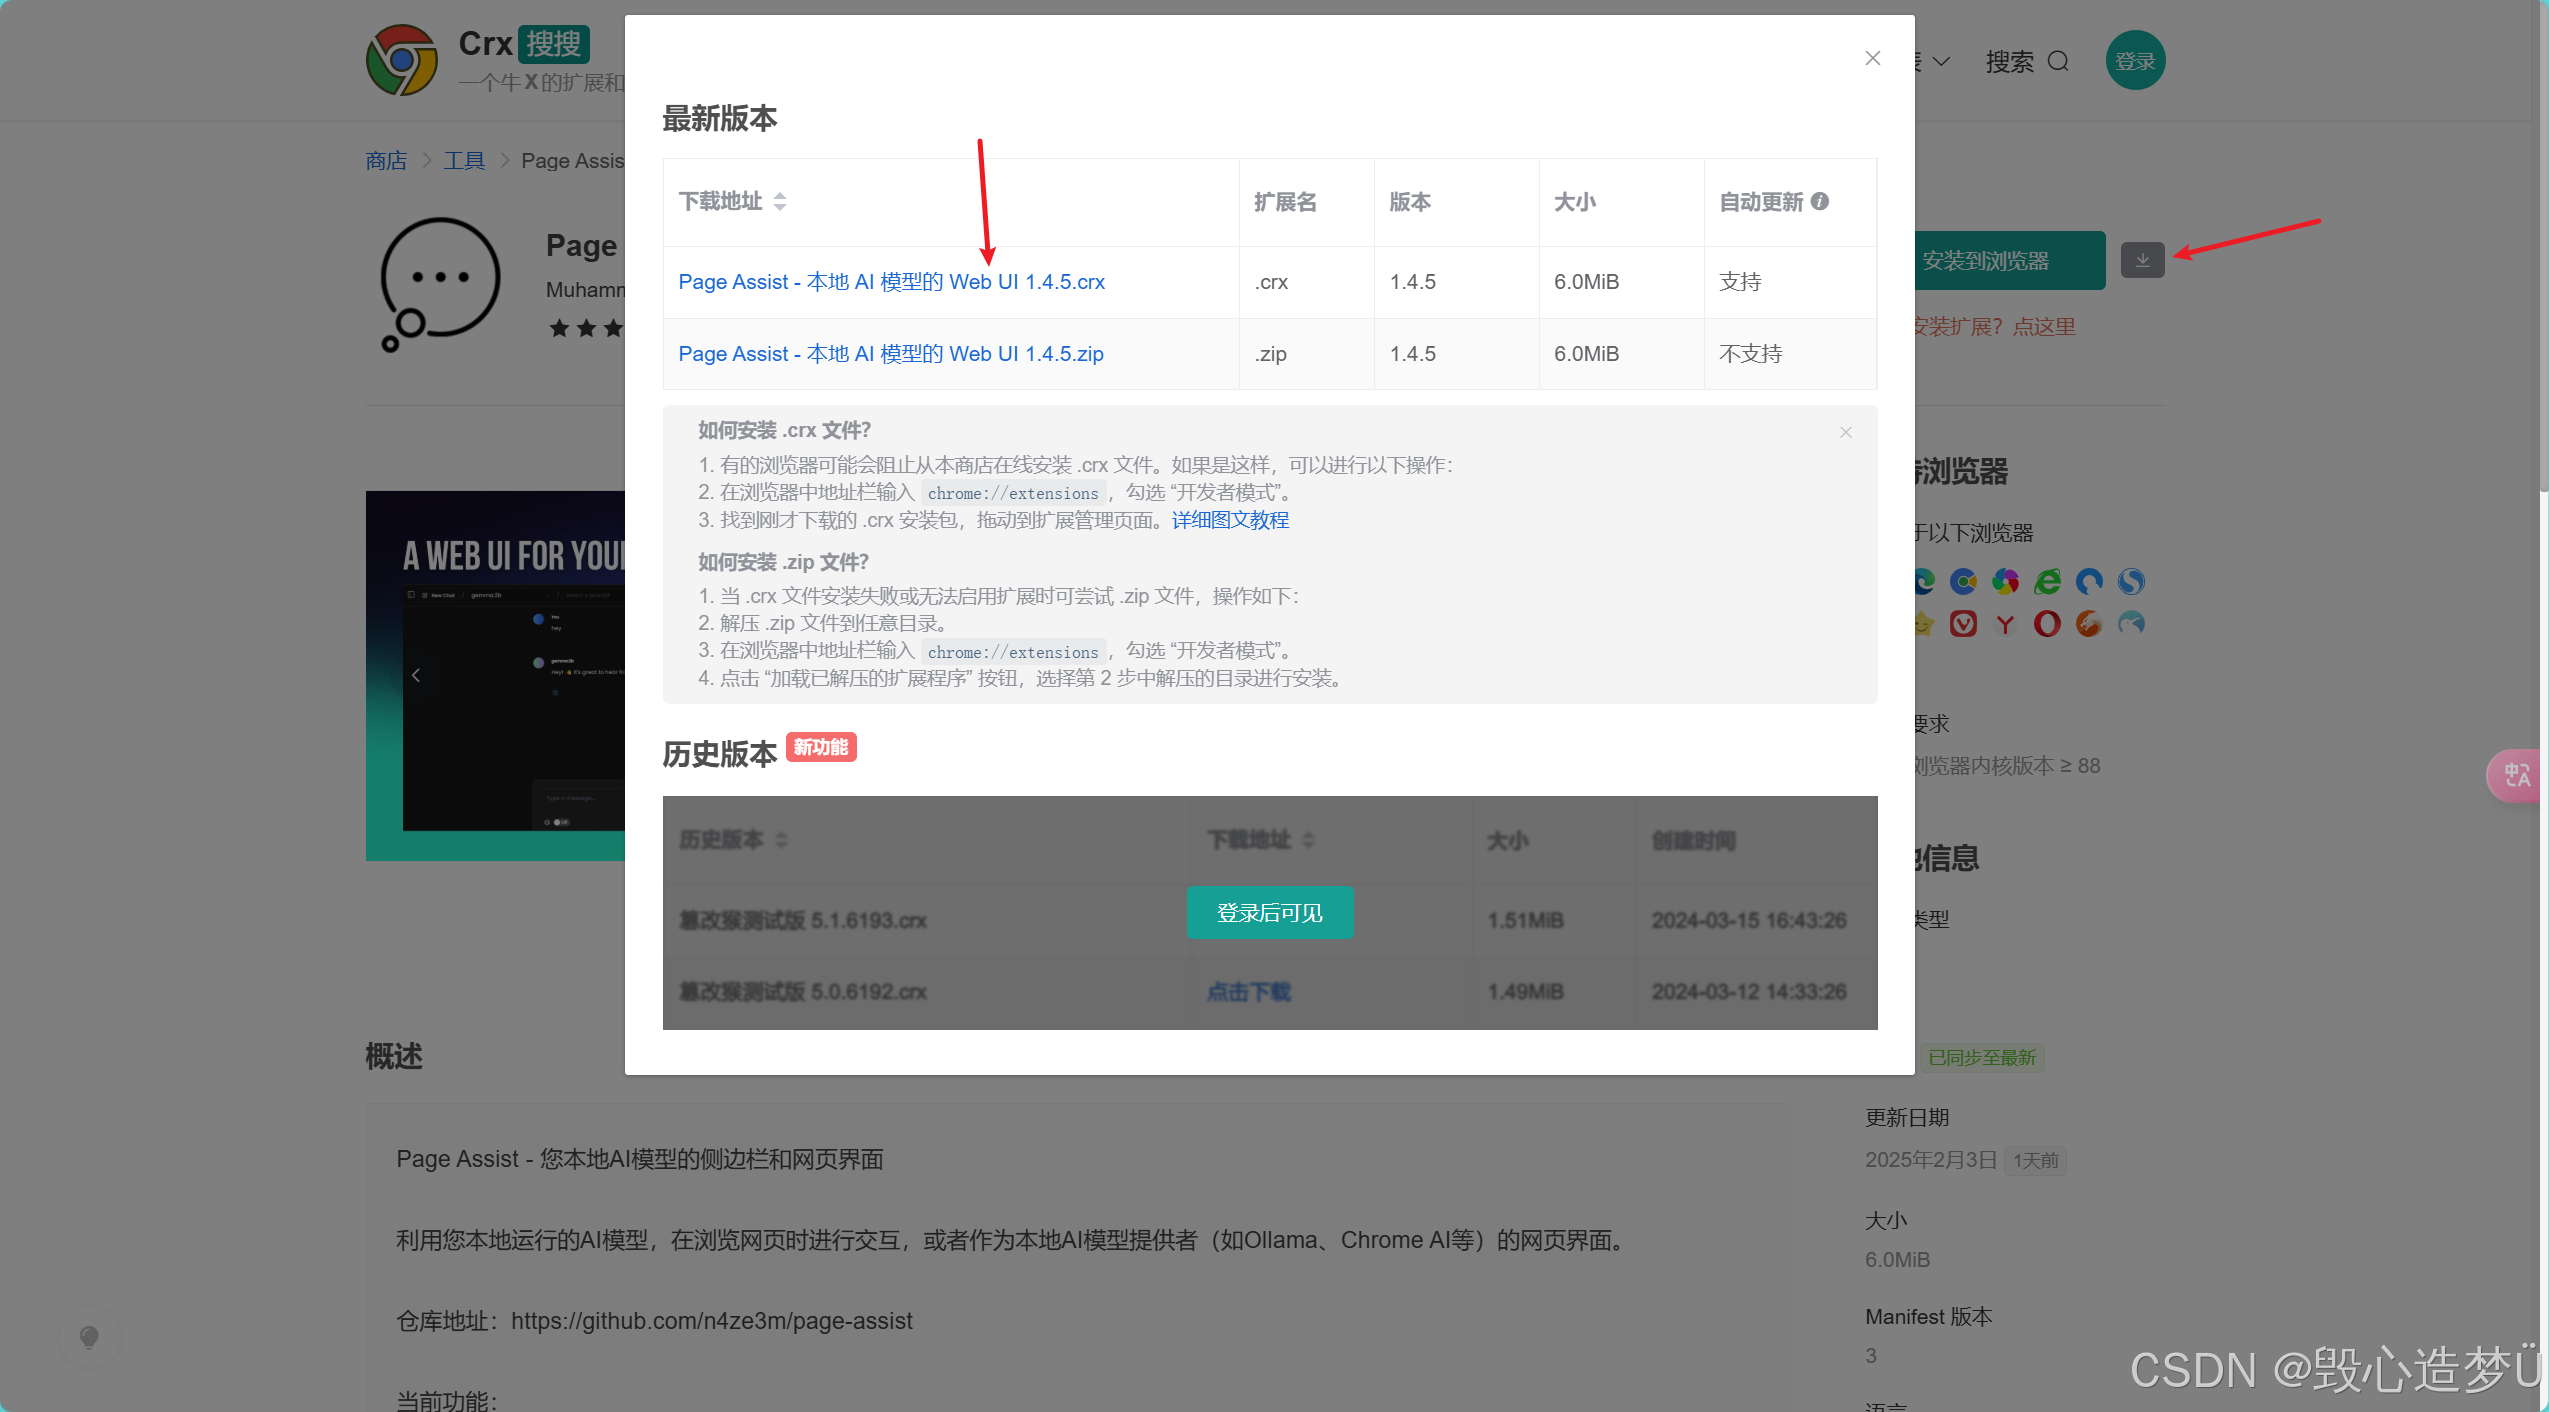Click the lightbulb icon at bottom left

point(89,1337)
